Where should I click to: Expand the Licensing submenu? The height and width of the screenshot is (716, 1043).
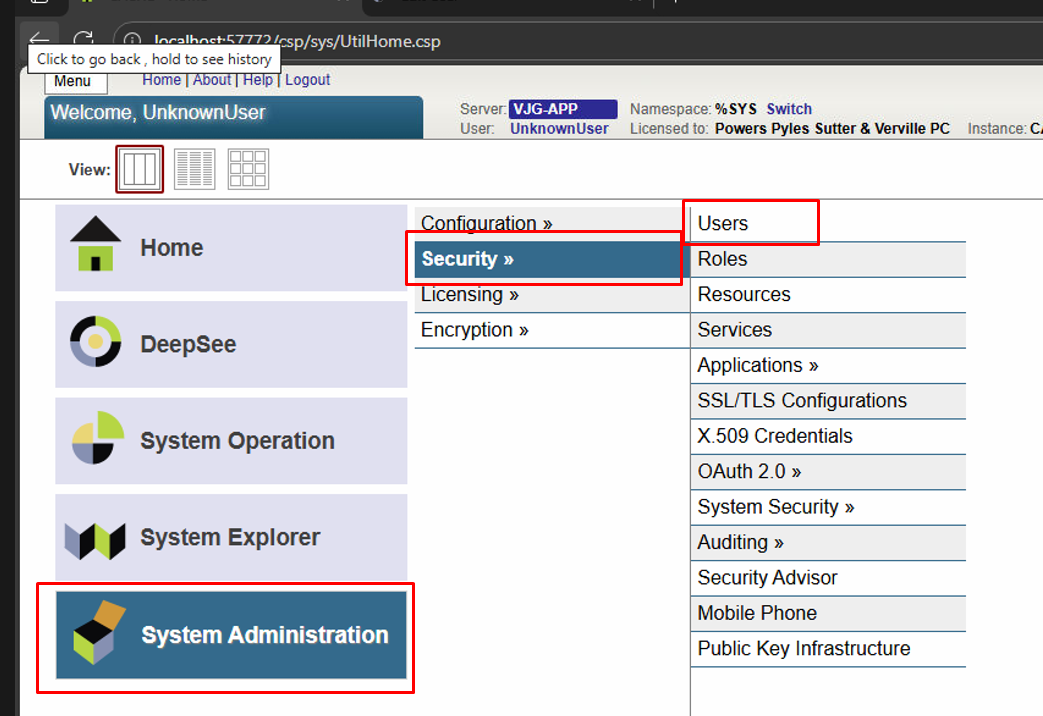(x=469, y=294)
